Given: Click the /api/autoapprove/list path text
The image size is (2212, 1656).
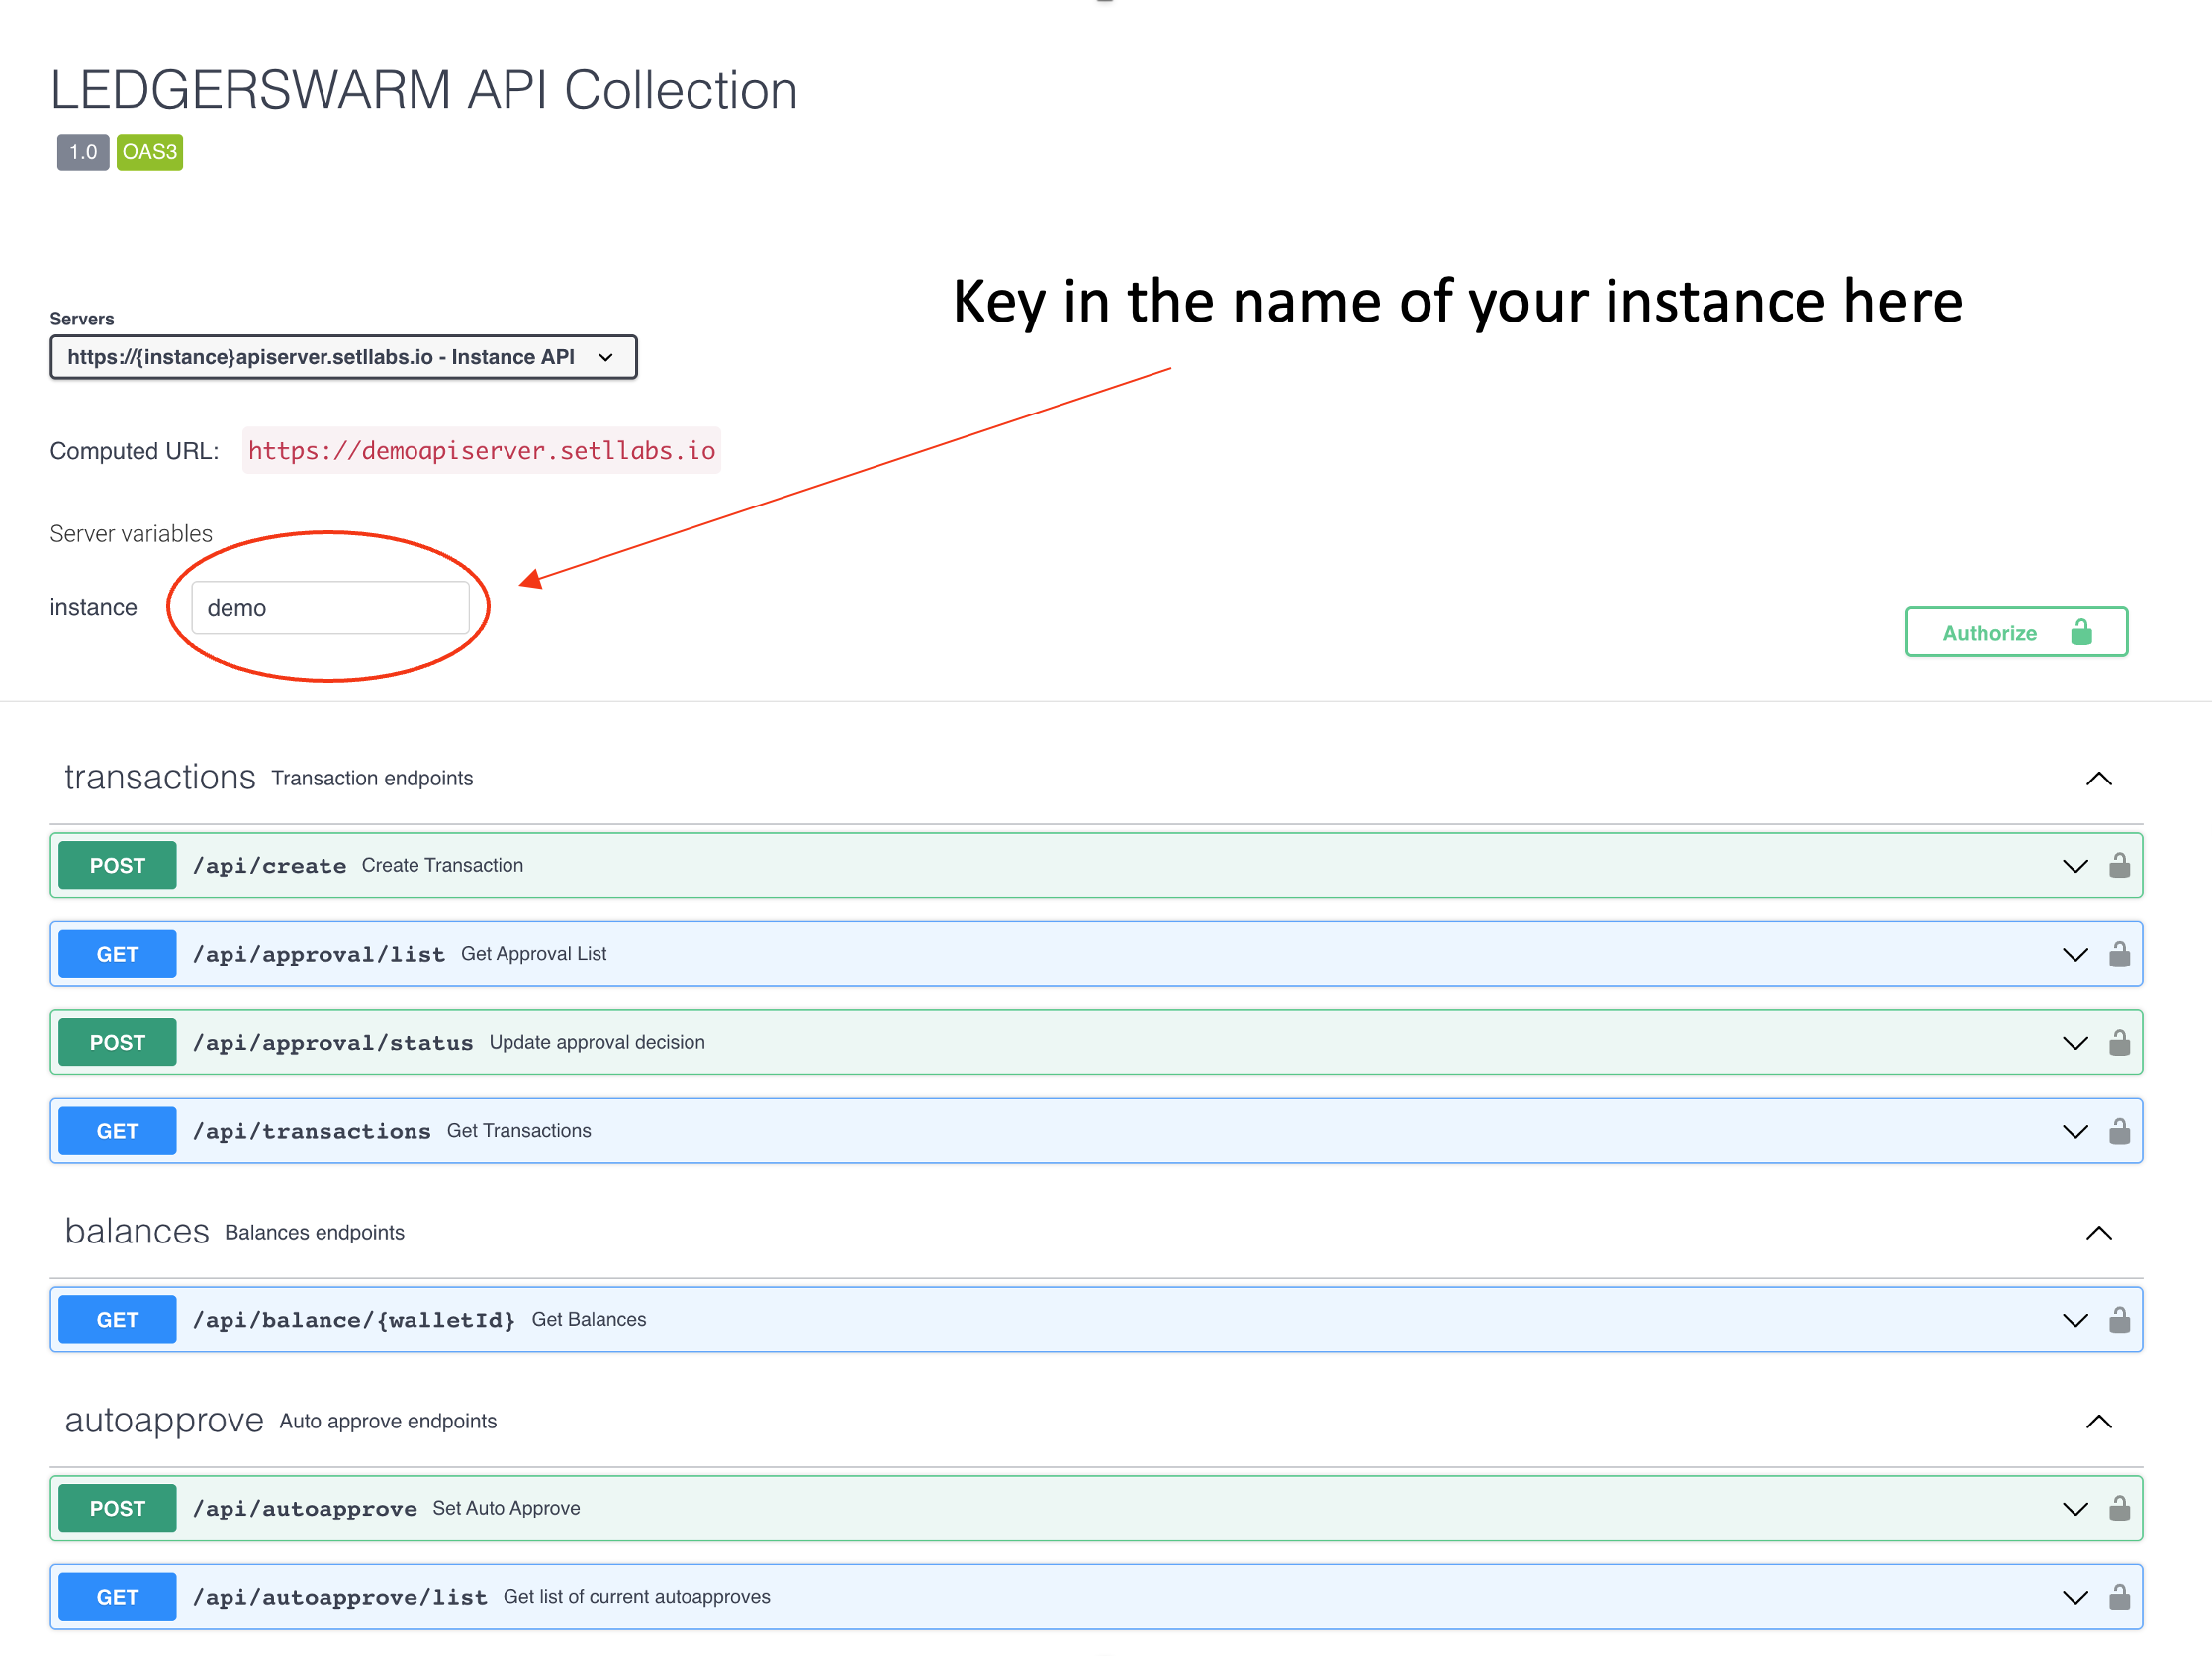Looking at the screenshot, I should pos(340,1597).
